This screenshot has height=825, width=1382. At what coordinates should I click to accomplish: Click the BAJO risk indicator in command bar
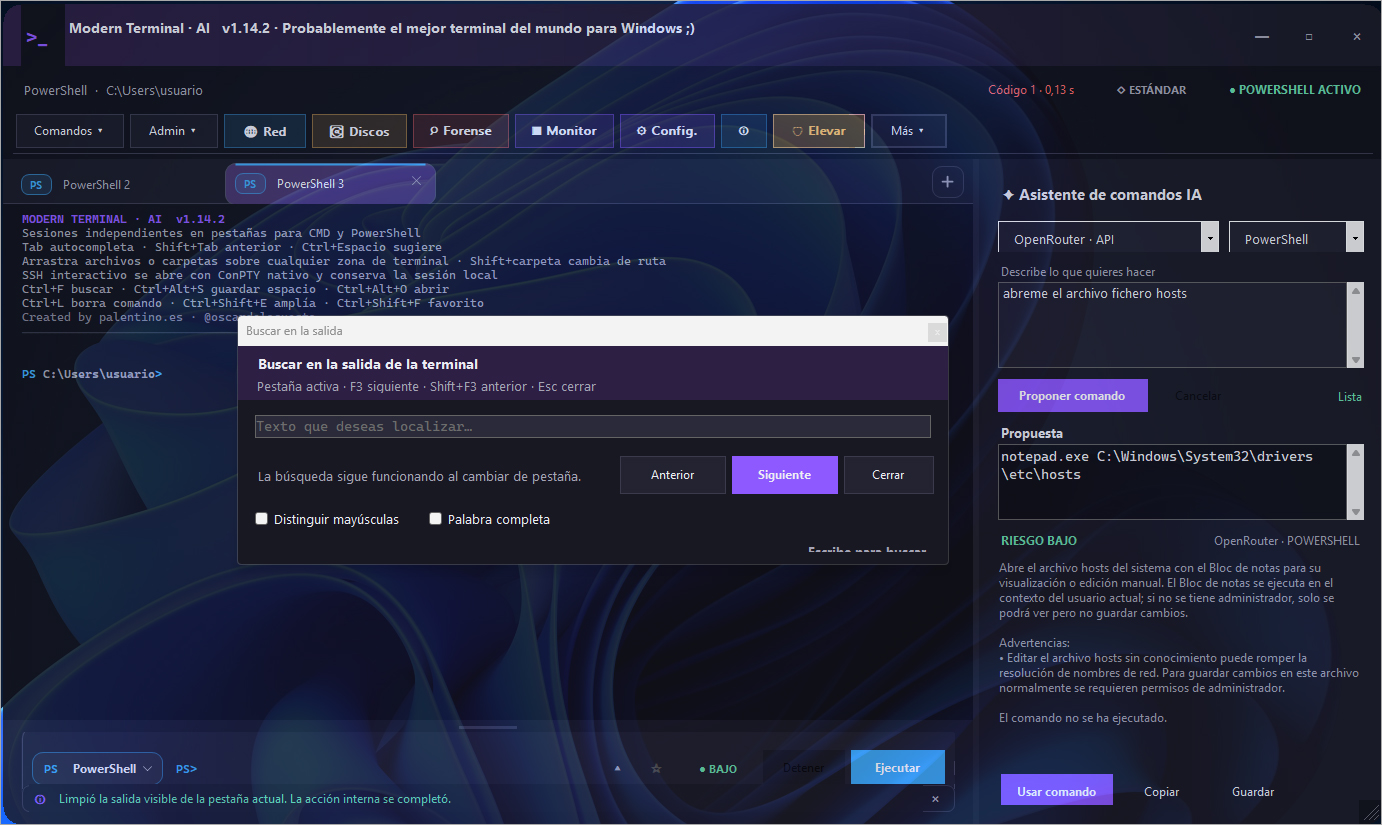click(x=718, y=769)
